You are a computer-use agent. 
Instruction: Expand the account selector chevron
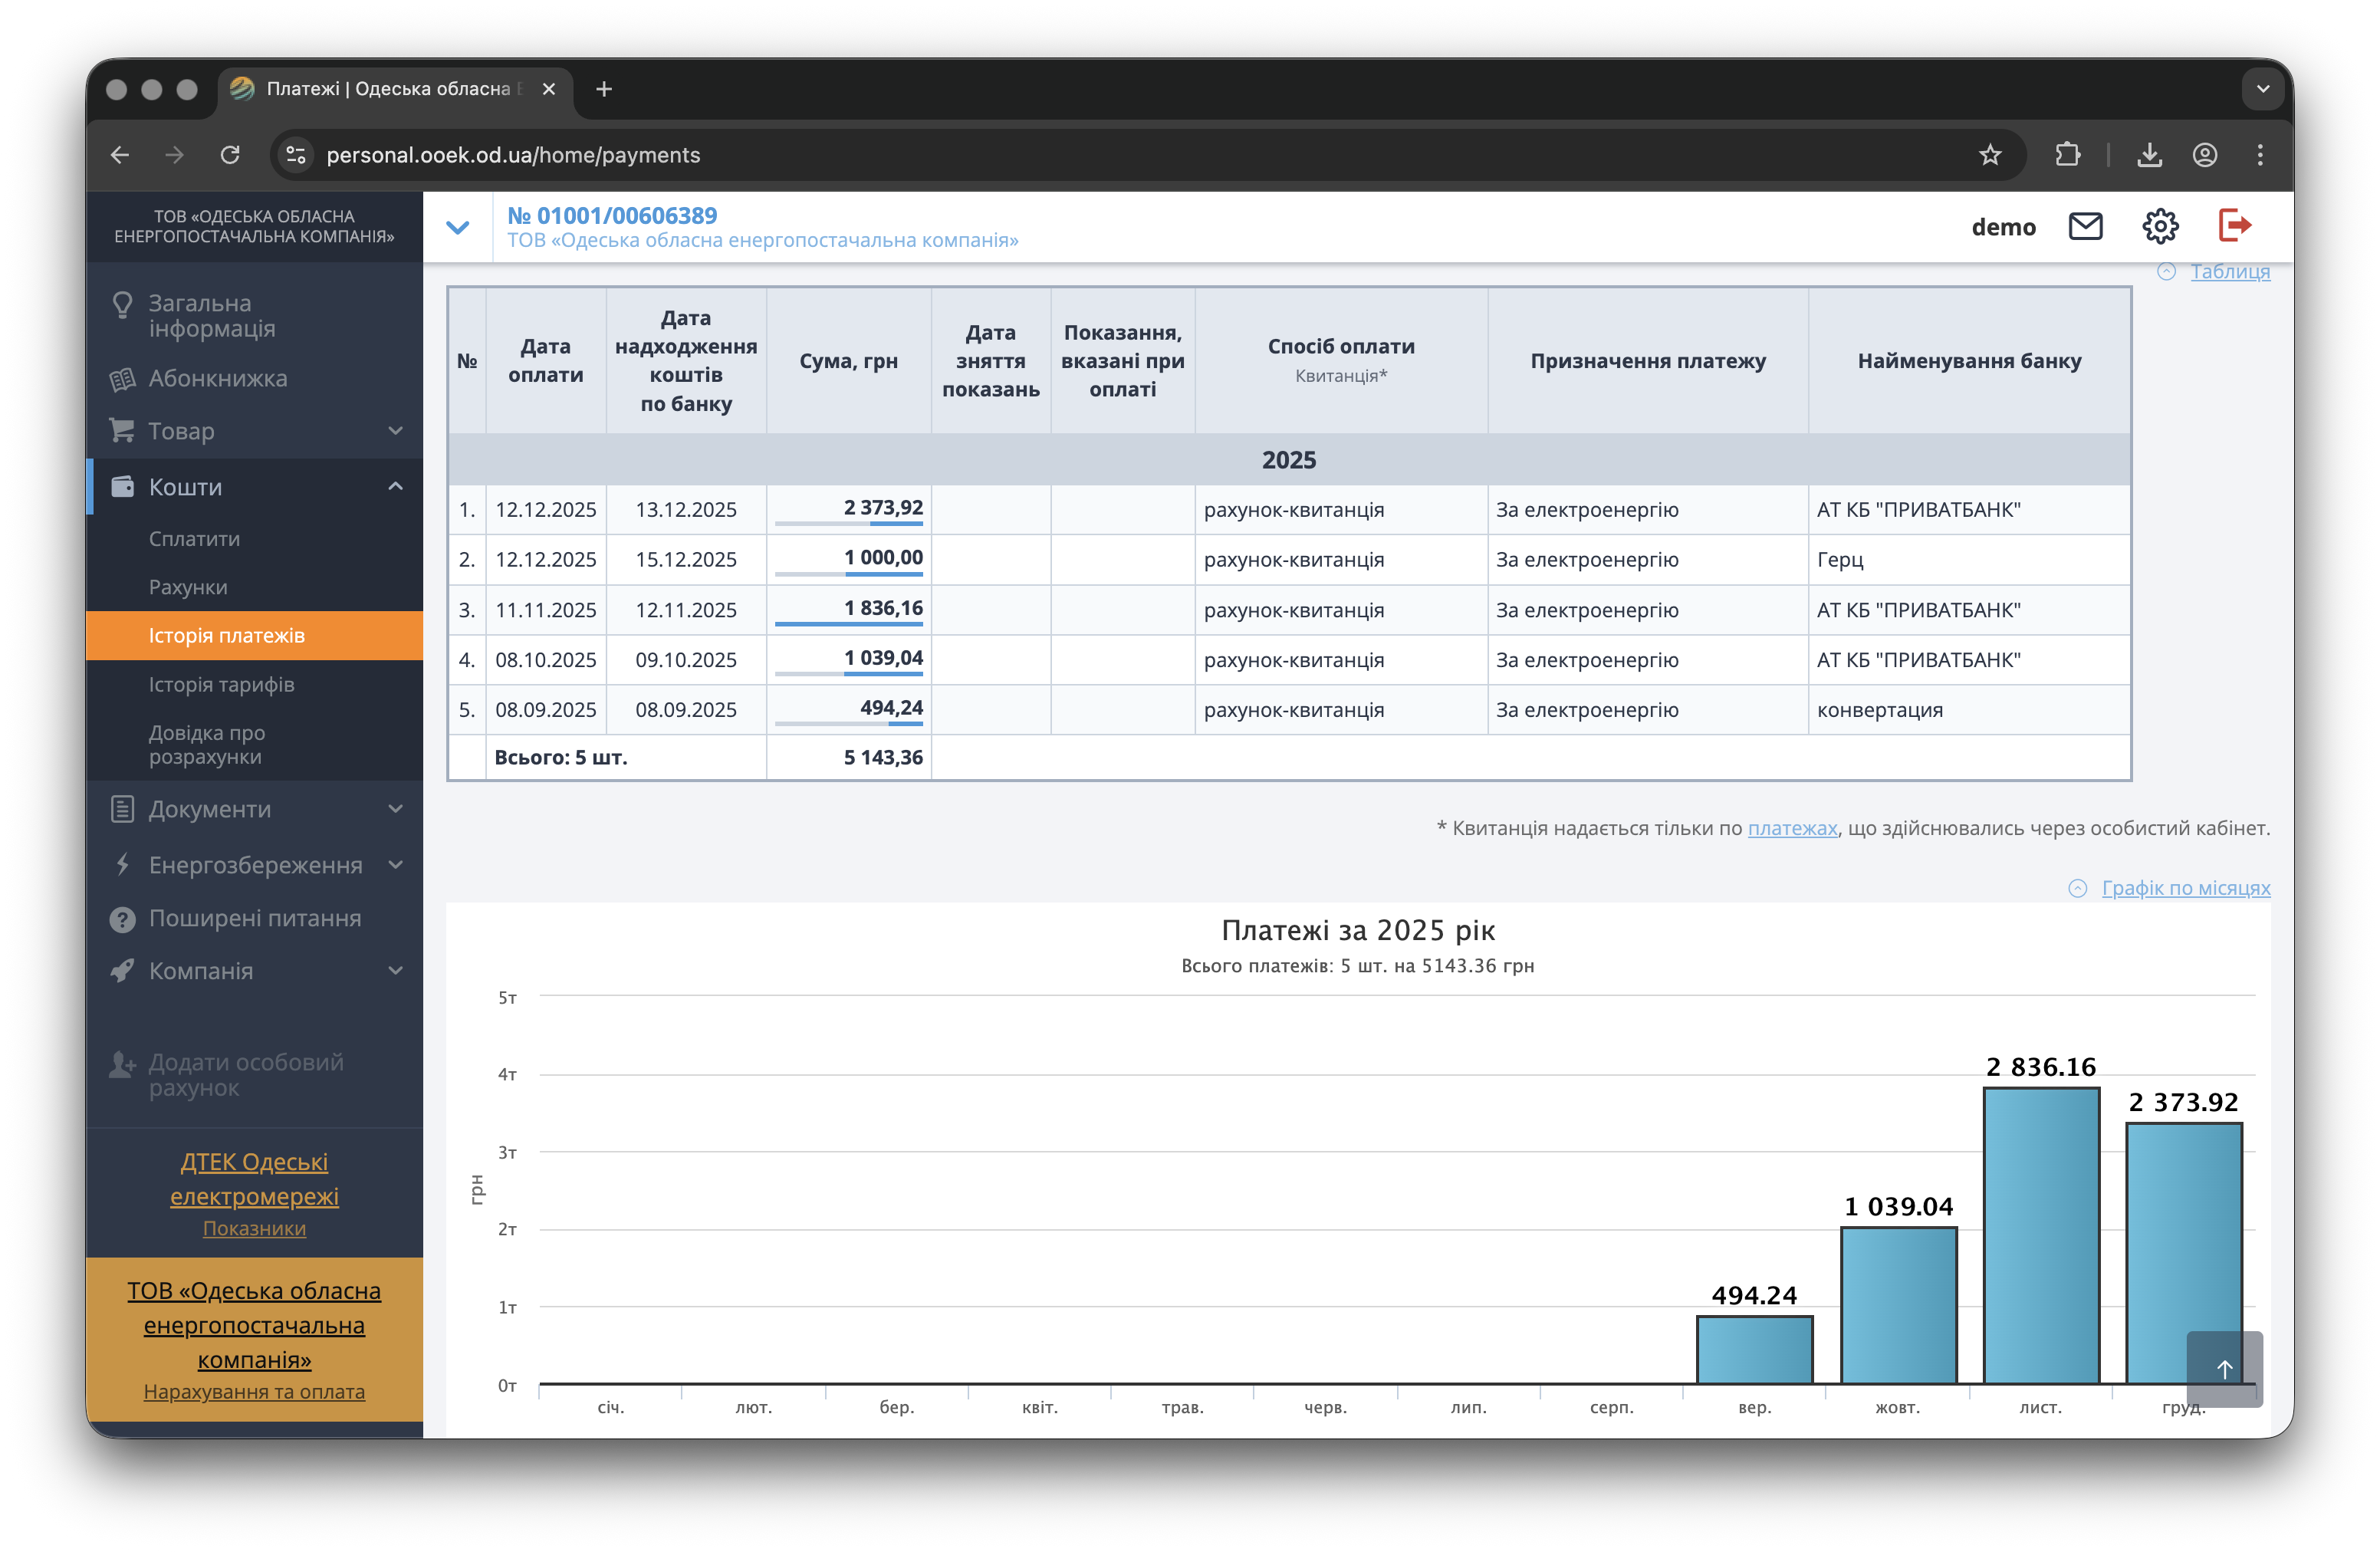click(458, 227)
